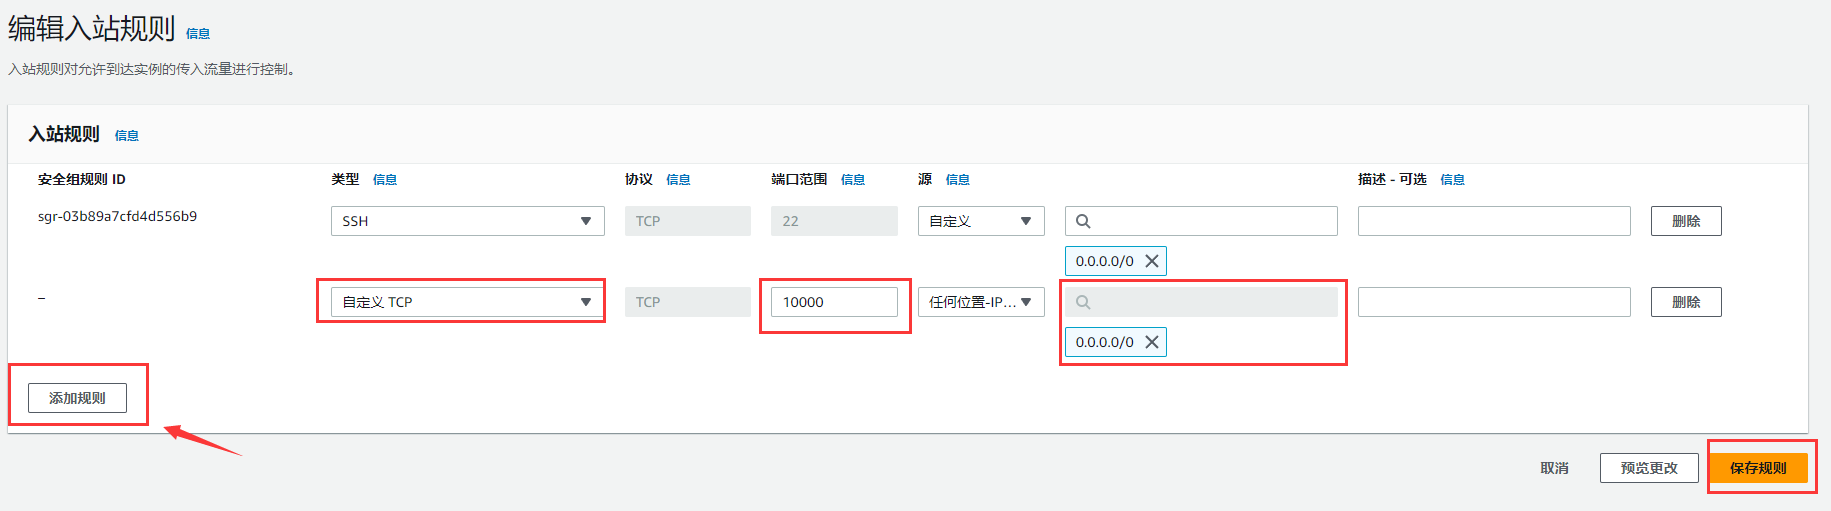Open the 自定义 TCP type dropdown
This screenshot has height=511, width=1831.
tap(468, 302)
